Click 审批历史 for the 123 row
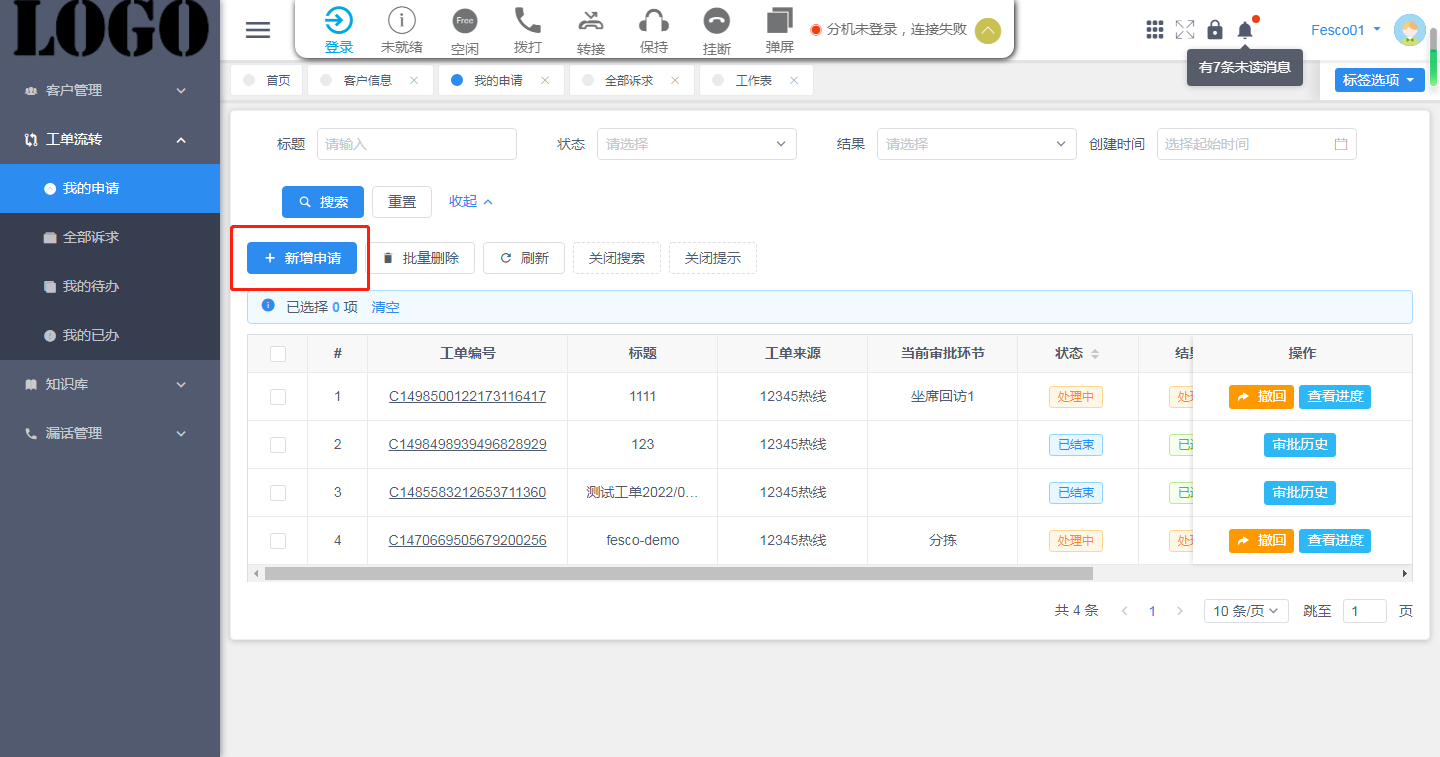This screenshot has width=1440, height=757. pos(1300,445)
